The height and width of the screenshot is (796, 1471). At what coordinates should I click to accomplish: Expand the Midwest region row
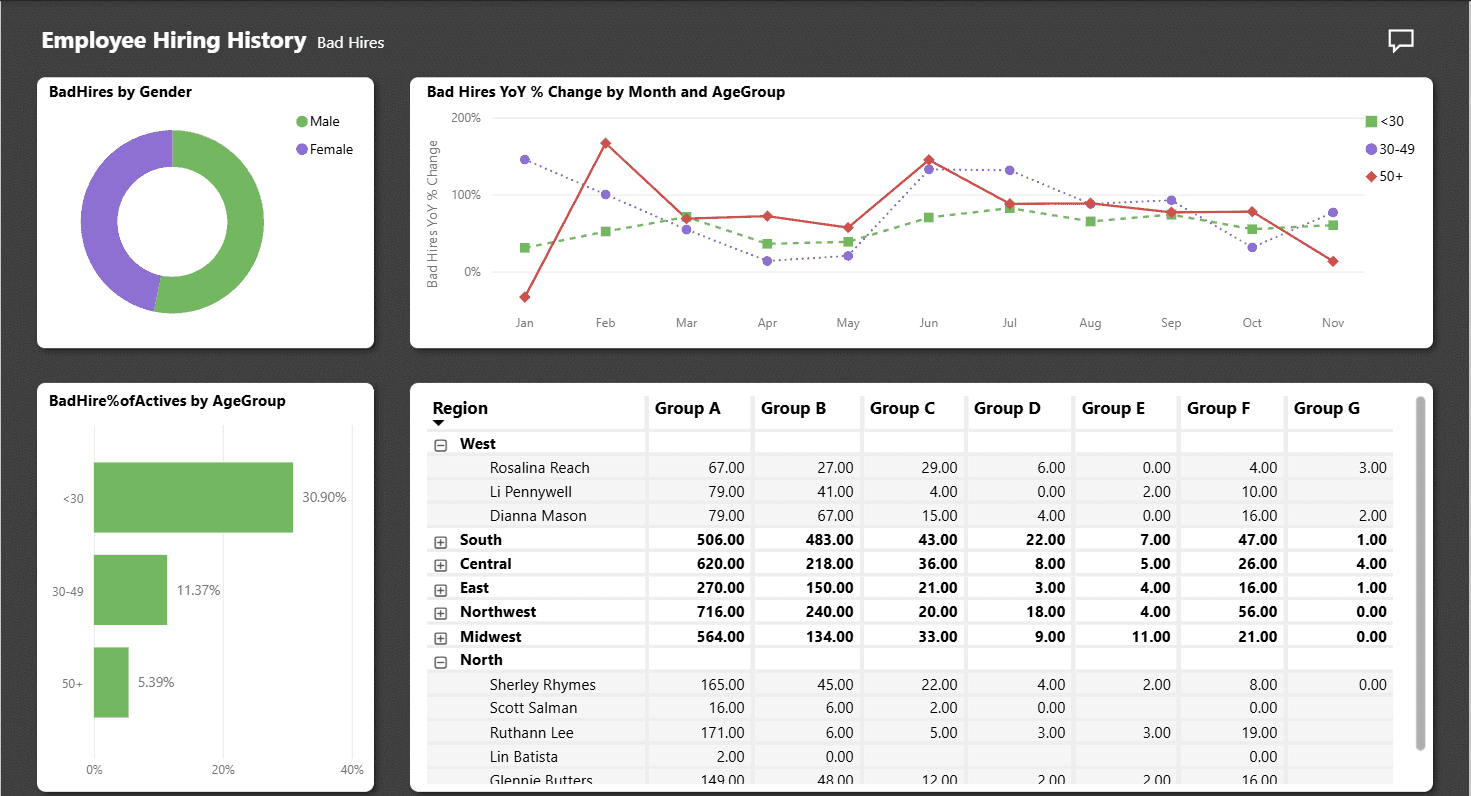coord(440,638)
